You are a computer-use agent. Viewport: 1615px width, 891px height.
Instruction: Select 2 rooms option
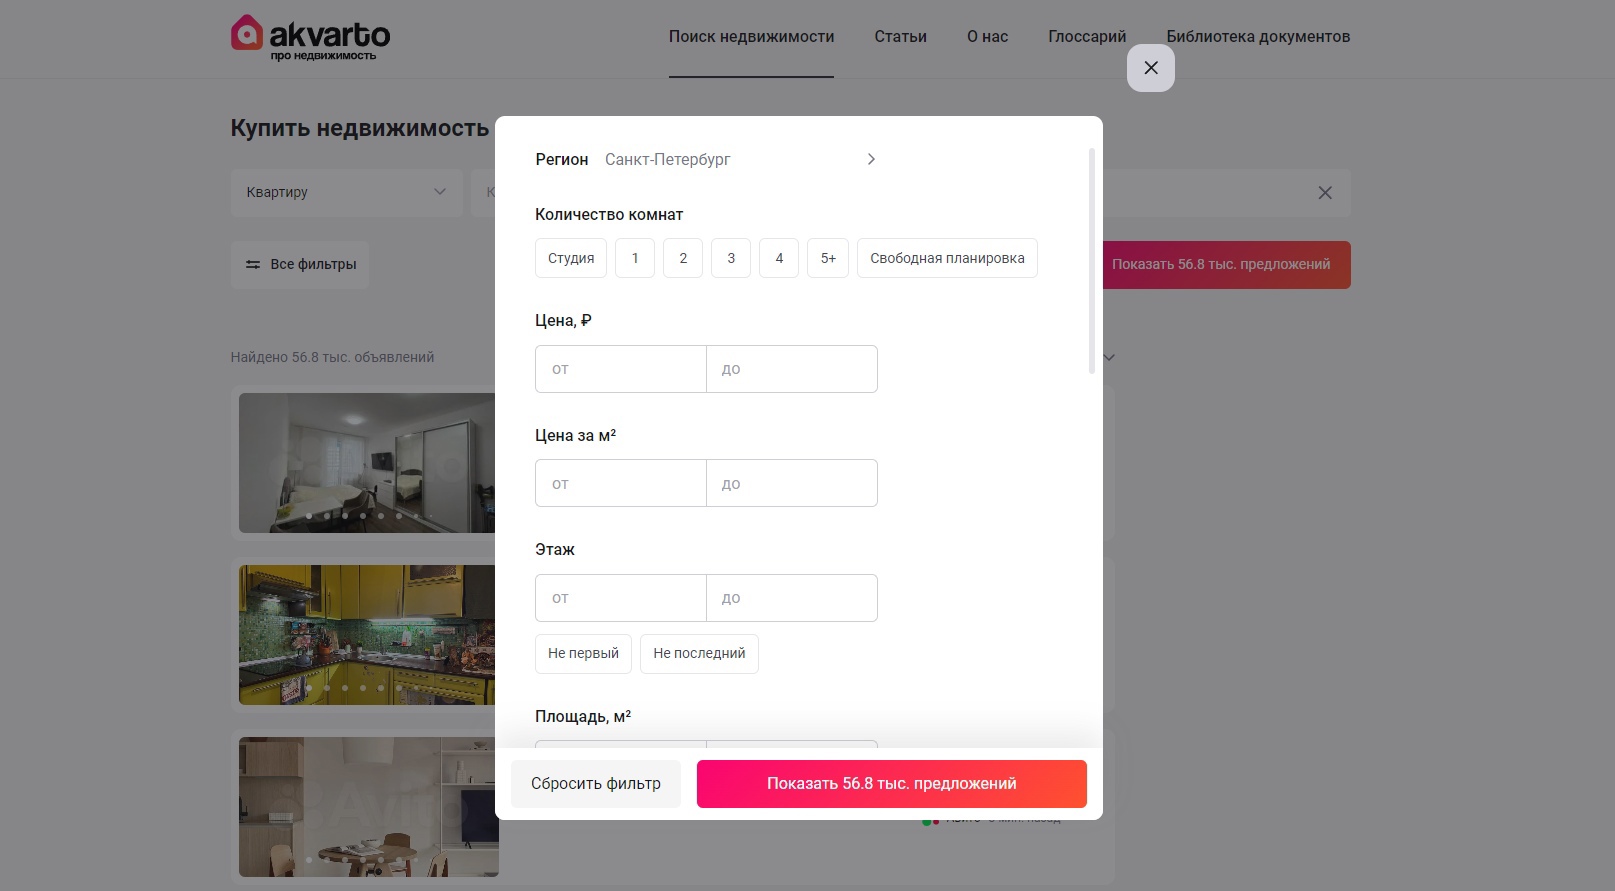click(683, 258)
